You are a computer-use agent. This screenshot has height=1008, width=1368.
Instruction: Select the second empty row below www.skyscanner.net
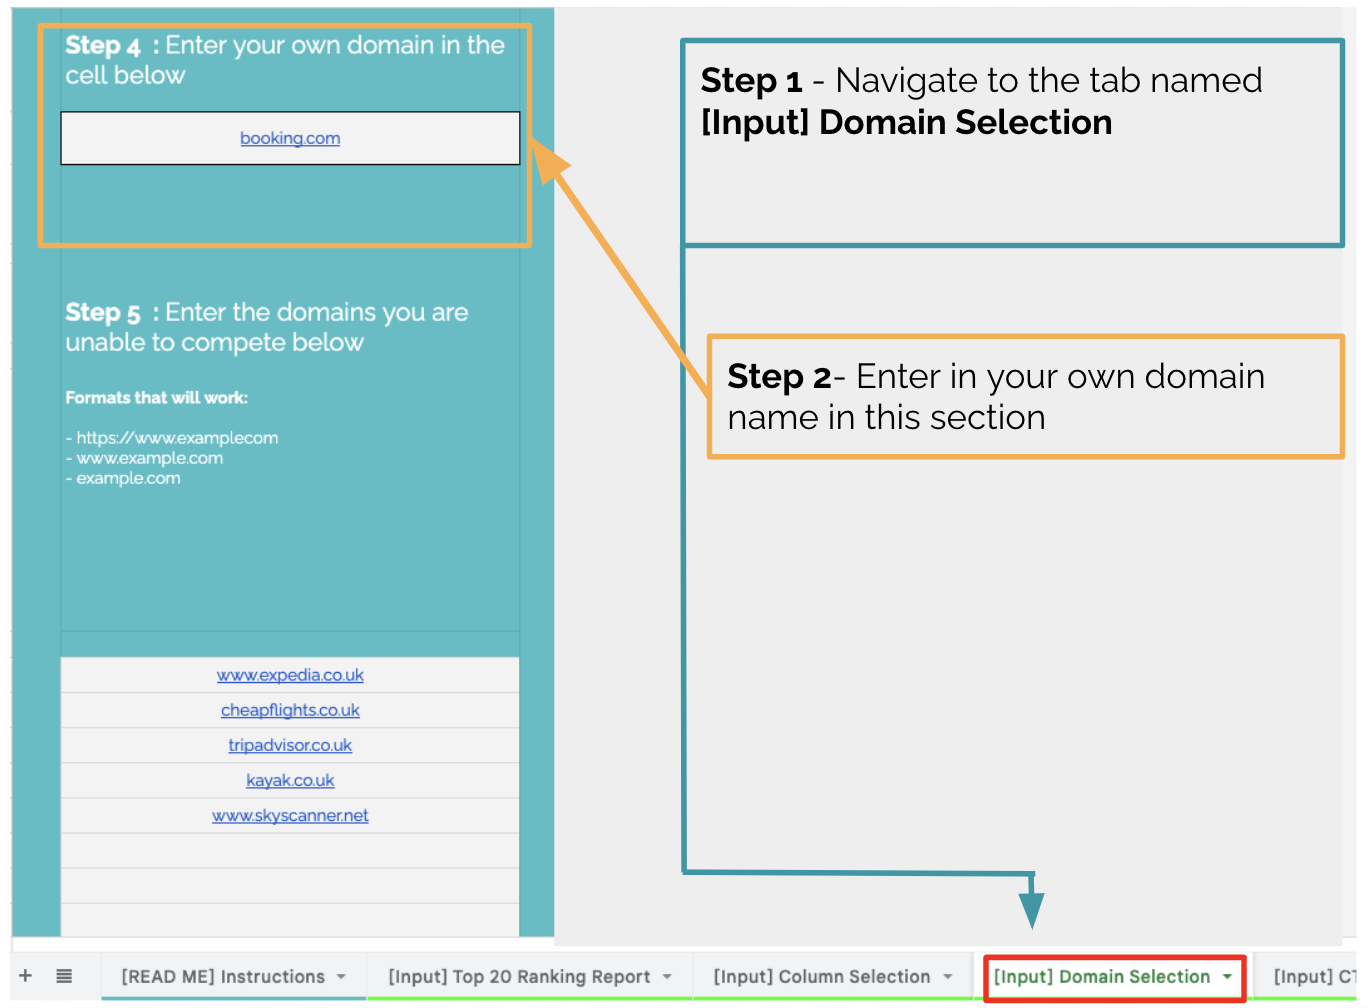290,885
